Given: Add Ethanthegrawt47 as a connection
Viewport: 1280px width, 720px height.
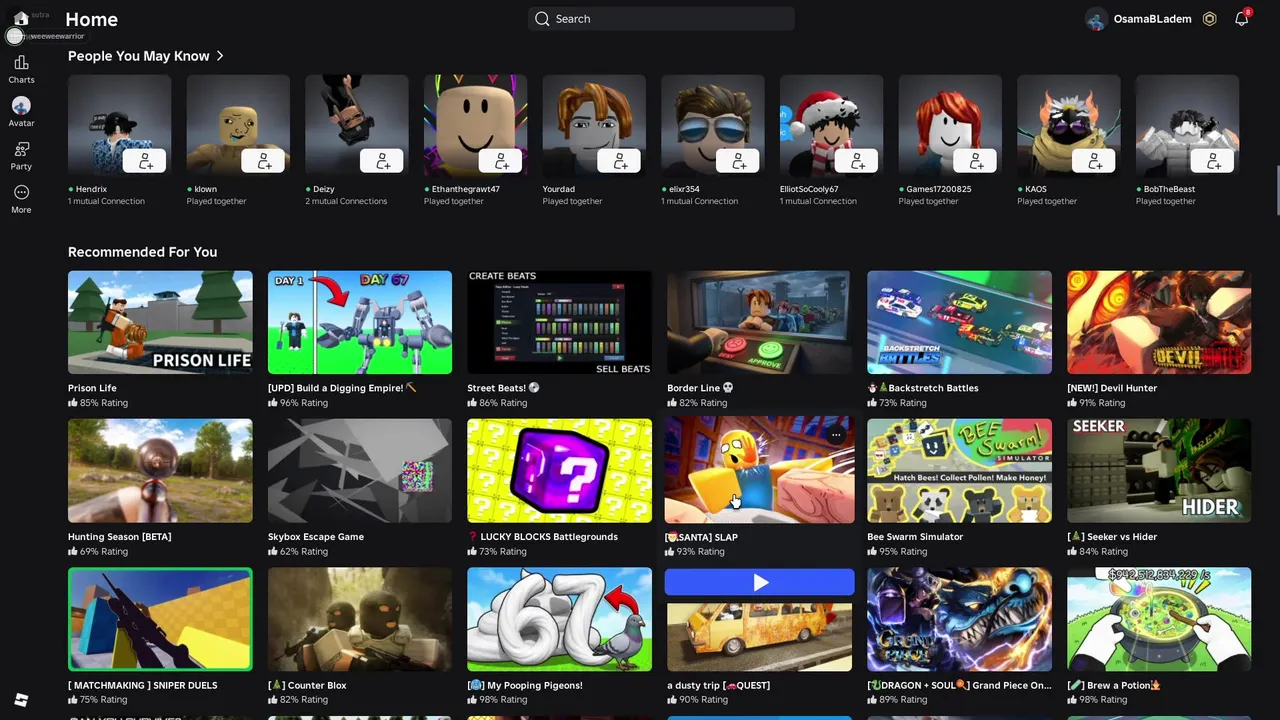Looking at the screenshot, I should 501,161.
